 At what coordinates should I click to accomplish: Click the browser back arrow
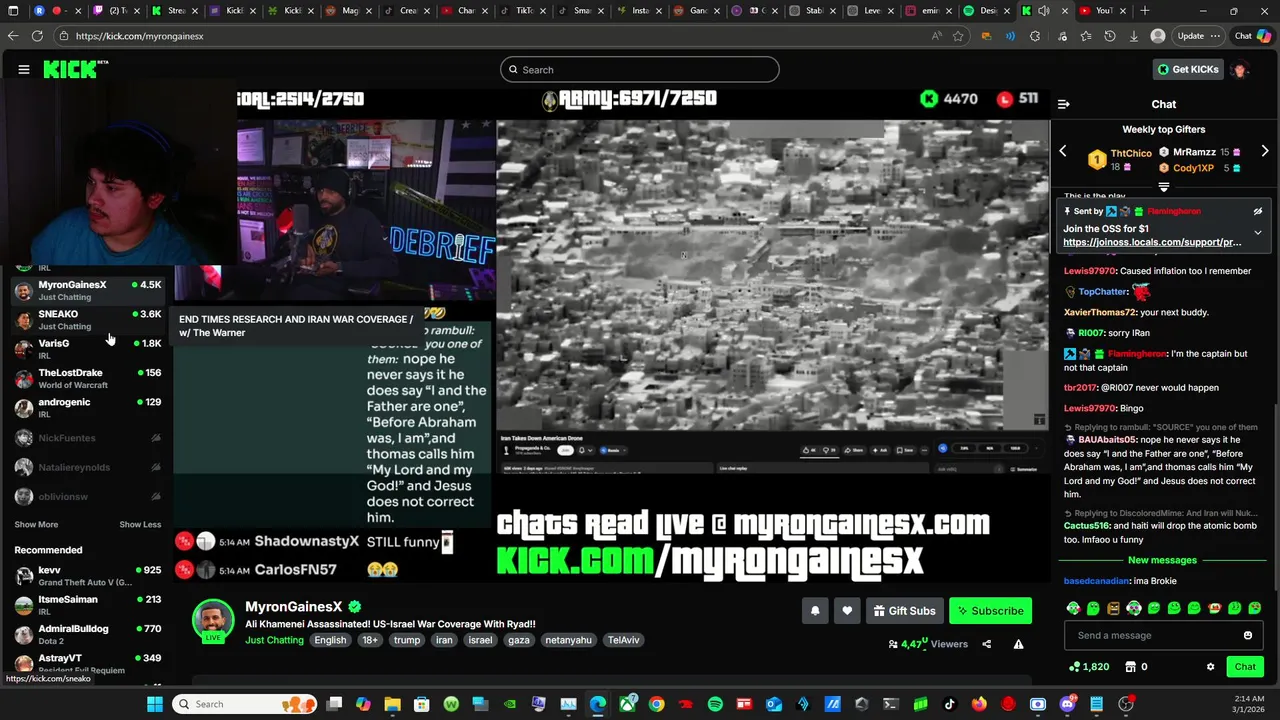point(13,36)
